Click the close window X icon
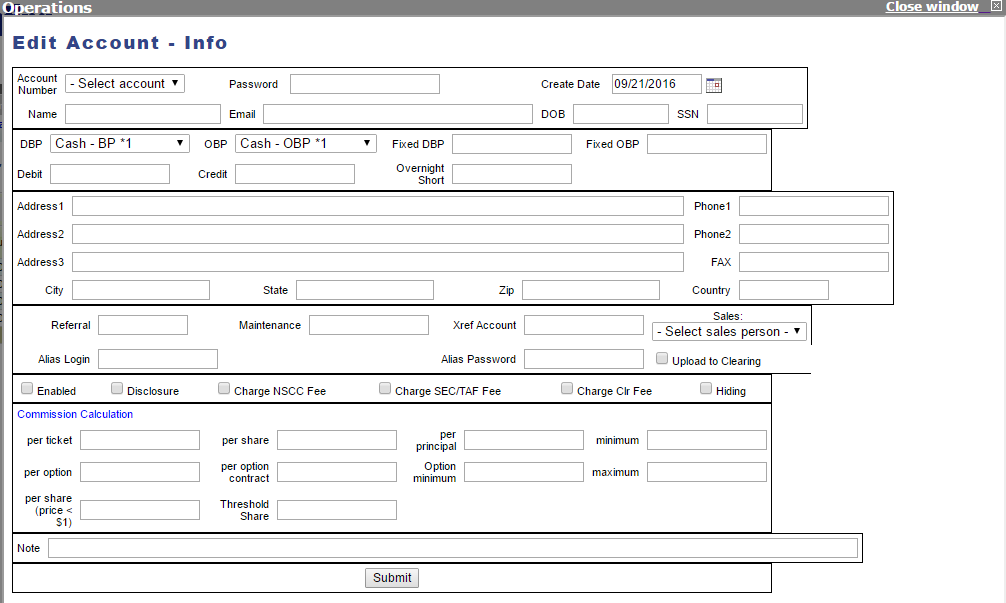The height and width of the screenshot is (603, 1006). coord(996,6)
